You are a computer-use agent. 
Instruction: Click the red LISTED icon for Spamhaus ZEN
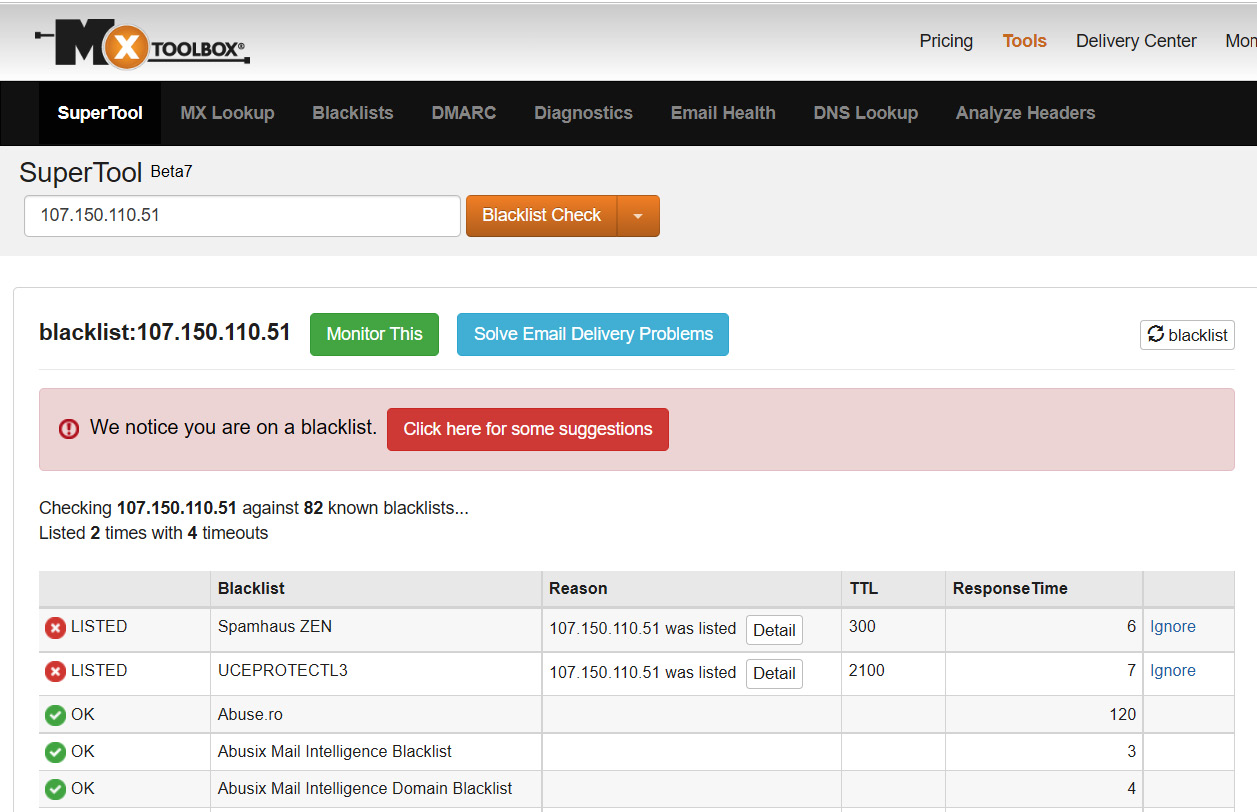point(55,628)
